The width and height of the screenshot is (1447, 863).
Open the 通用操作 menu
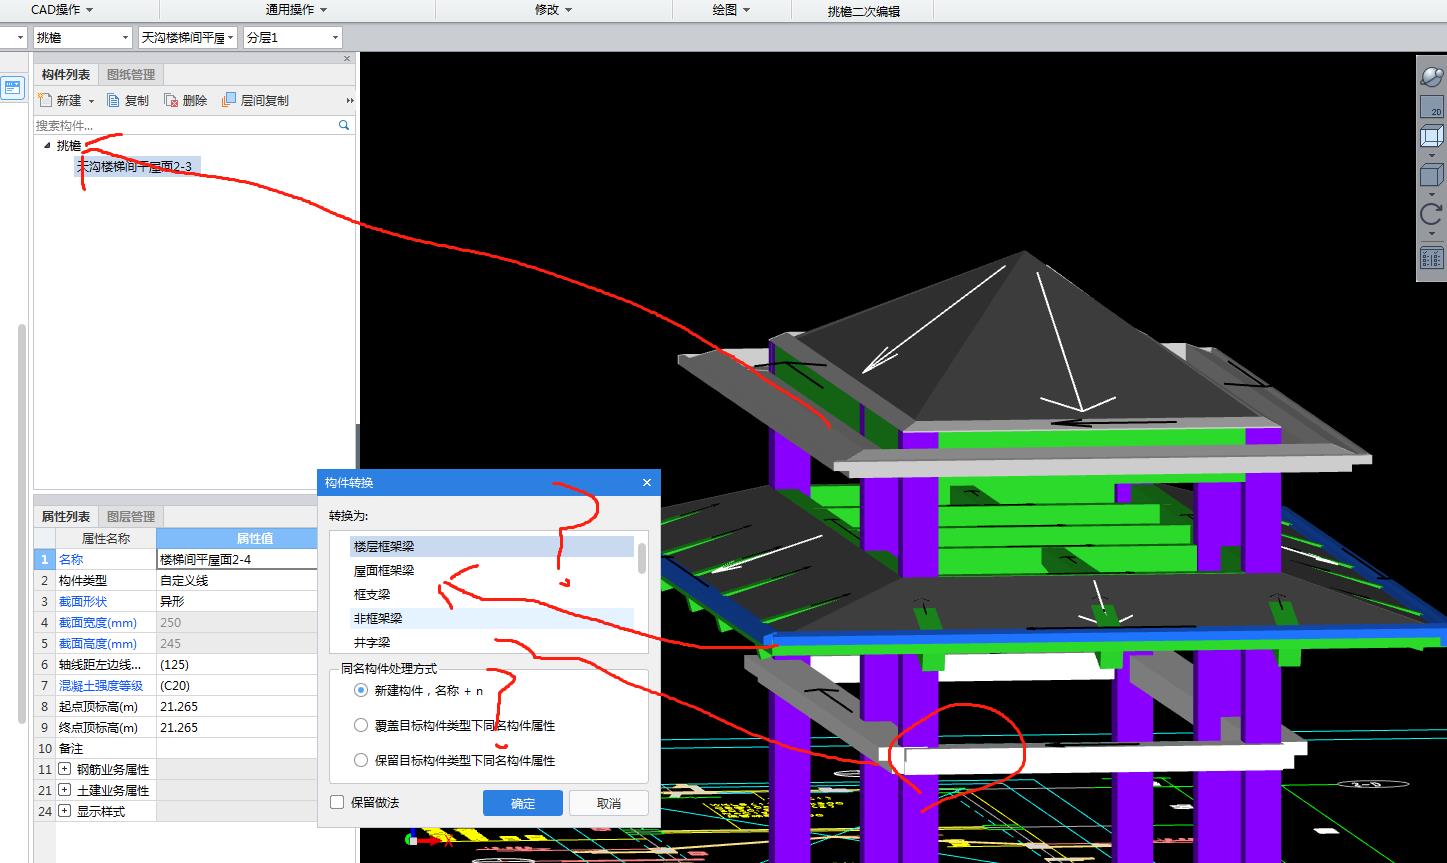tap(297, 9)
